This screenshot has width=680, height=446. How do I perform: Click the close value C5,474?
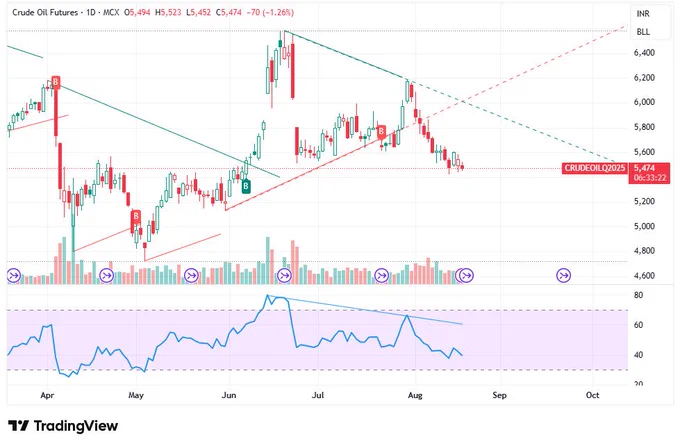click(229, 13)
